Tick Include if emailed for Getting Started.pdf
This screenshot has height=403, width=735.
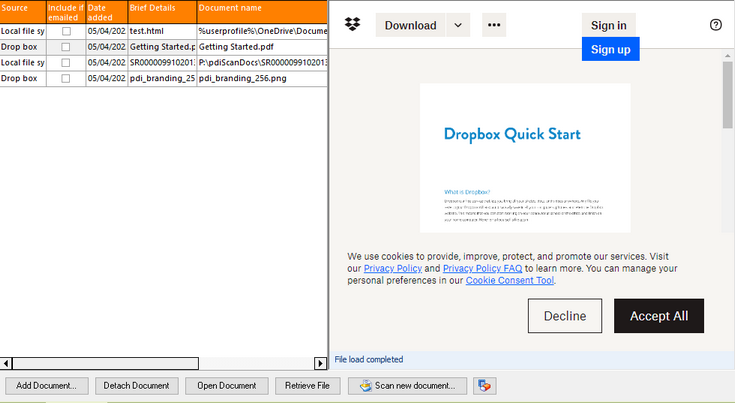tap(66, 47)
